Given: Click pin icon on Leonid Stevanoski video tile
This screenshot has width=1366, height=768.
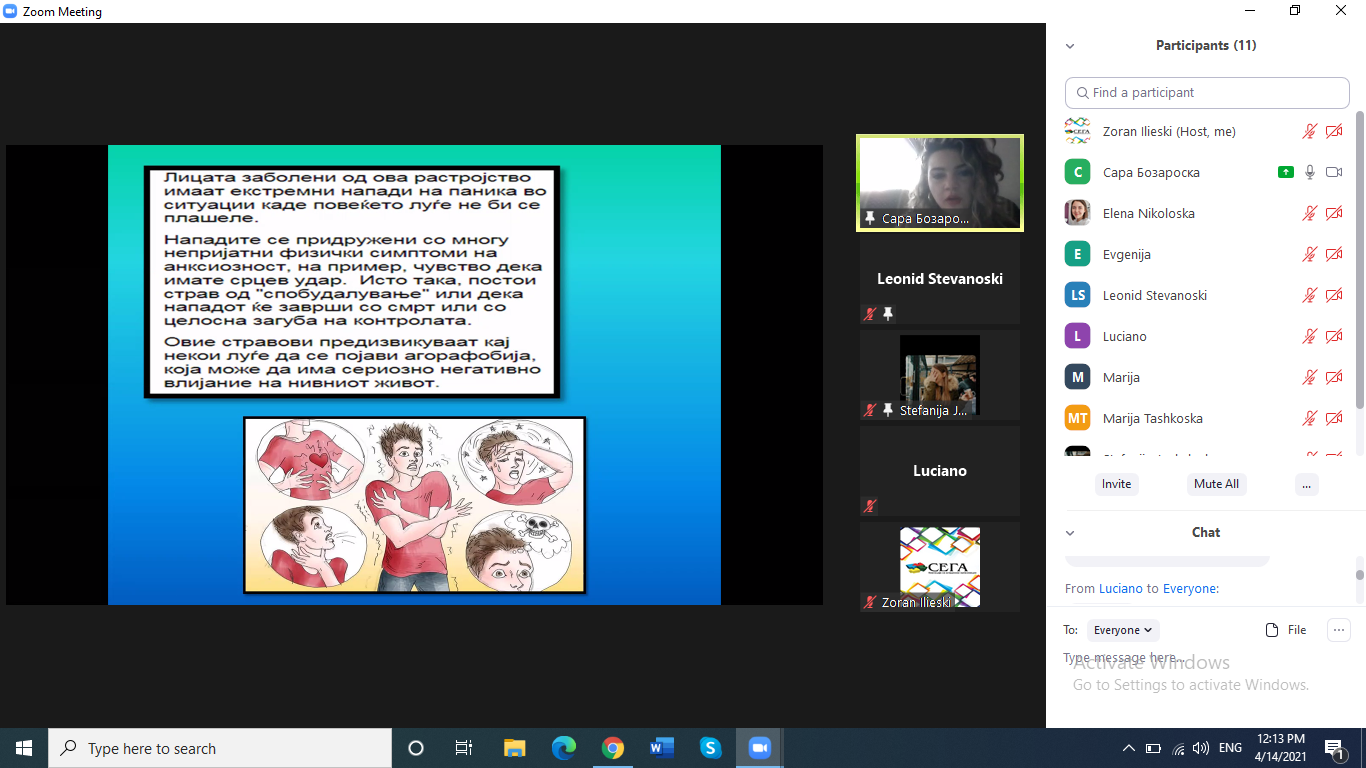Looking at the screenshot, I should [887, 314].
